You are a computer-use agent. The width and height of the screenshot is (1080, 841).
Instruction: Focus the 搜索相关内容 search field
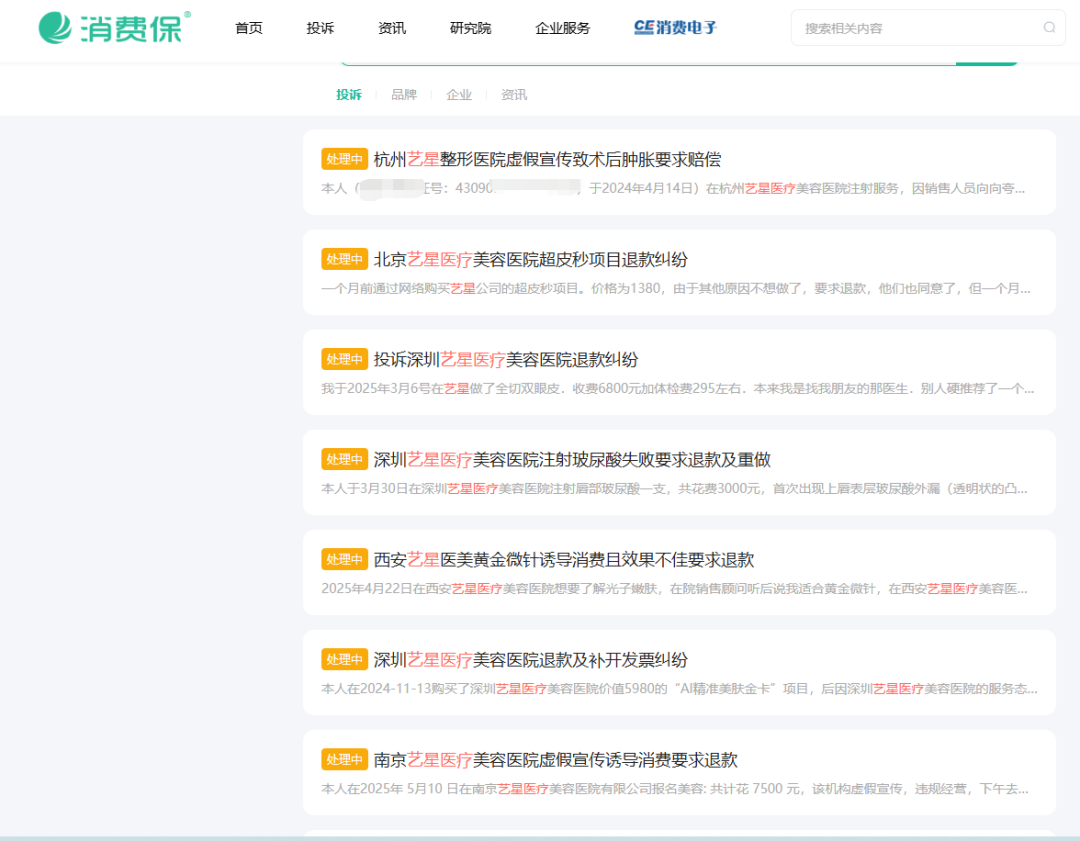(x=928, y=28)
